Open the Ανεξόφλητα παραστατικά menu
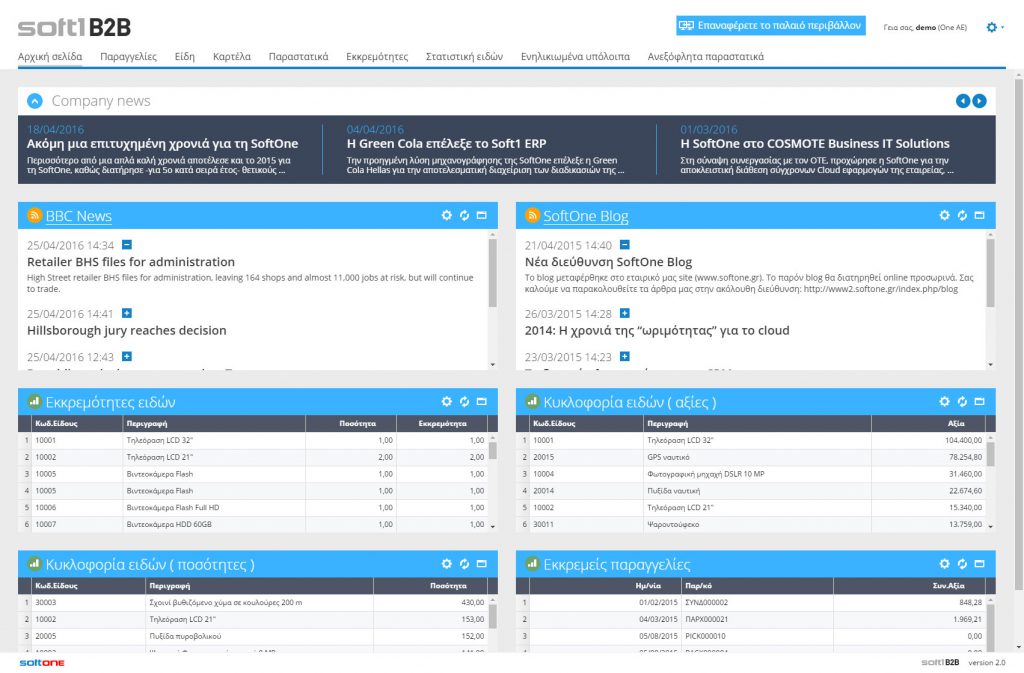 pos(706,57)
